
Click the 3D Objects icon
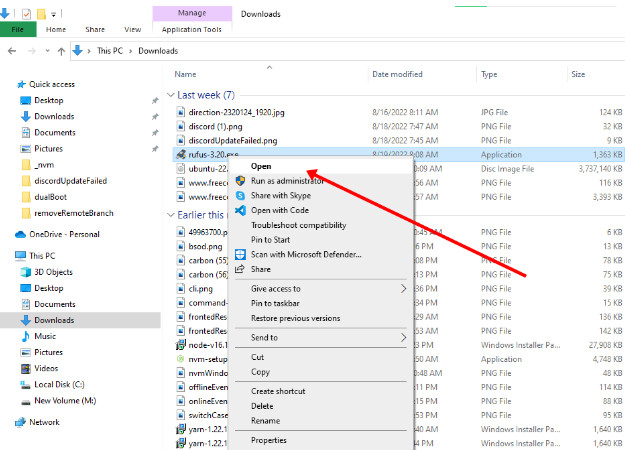tap(26, 272)
